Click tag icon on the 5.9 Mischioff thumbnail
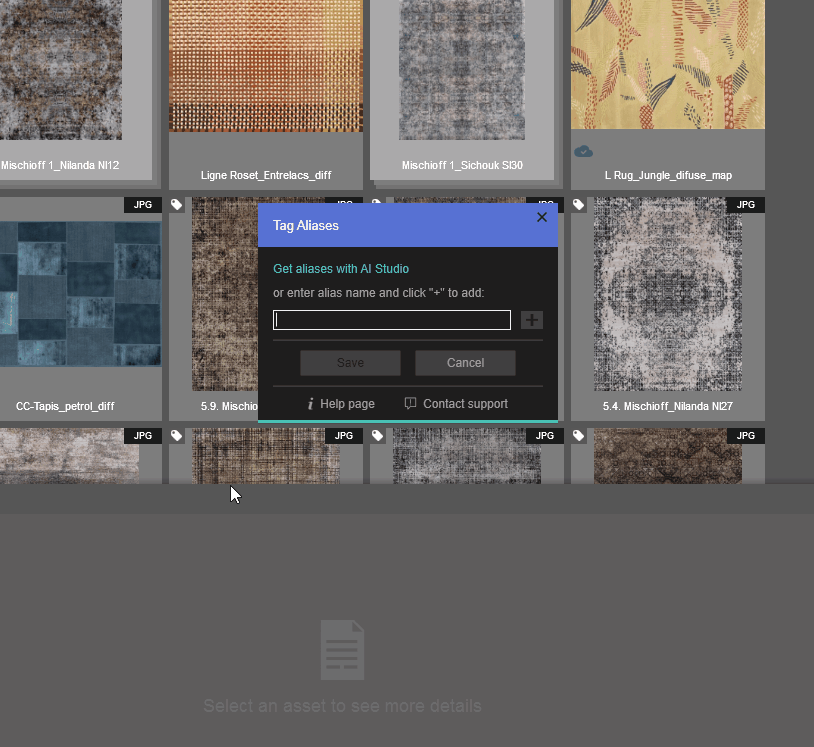 tap(177, 205)
